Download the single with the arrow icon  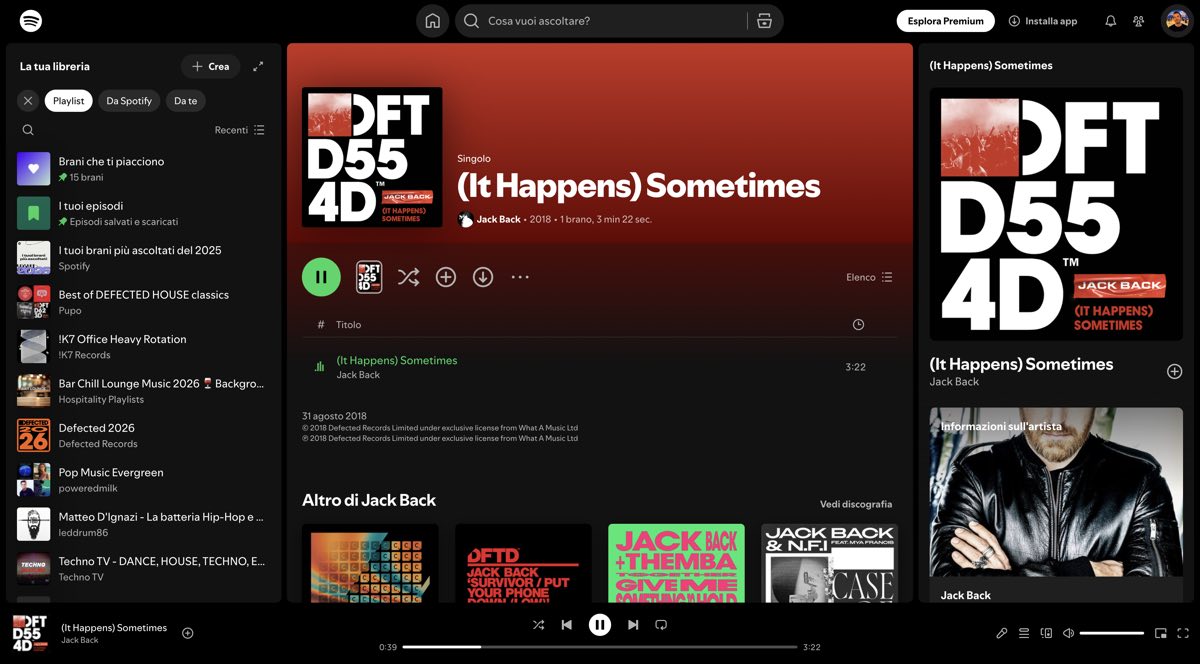click(x=483, y=277)
